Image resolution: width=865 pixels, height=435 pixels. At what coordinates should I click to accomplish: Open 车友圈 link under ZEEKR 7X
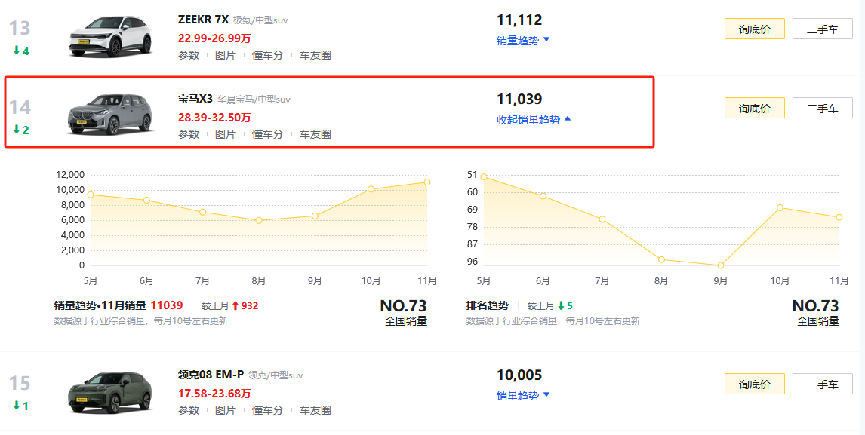tap(315, 56)
